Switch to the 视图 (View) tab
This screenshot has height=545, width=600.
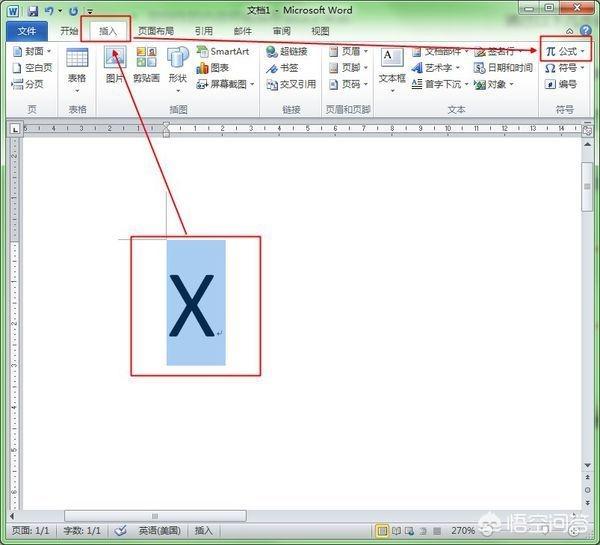[320, 31]
